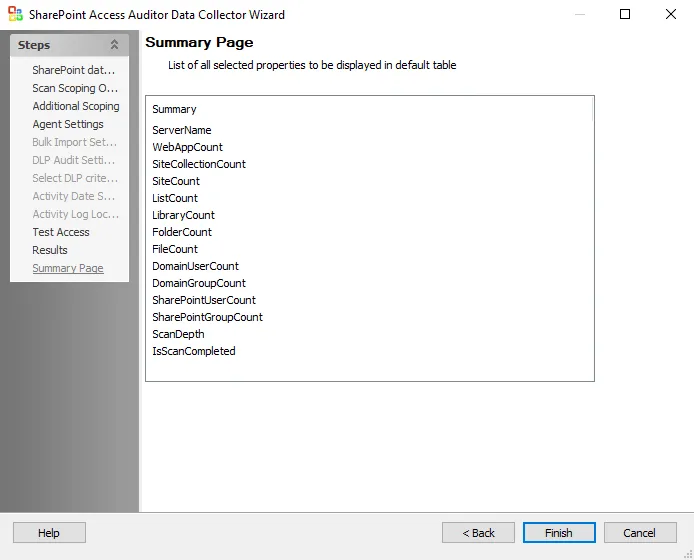694x560 pixels.
Task: Select the Results step
Action: (50, 250)
